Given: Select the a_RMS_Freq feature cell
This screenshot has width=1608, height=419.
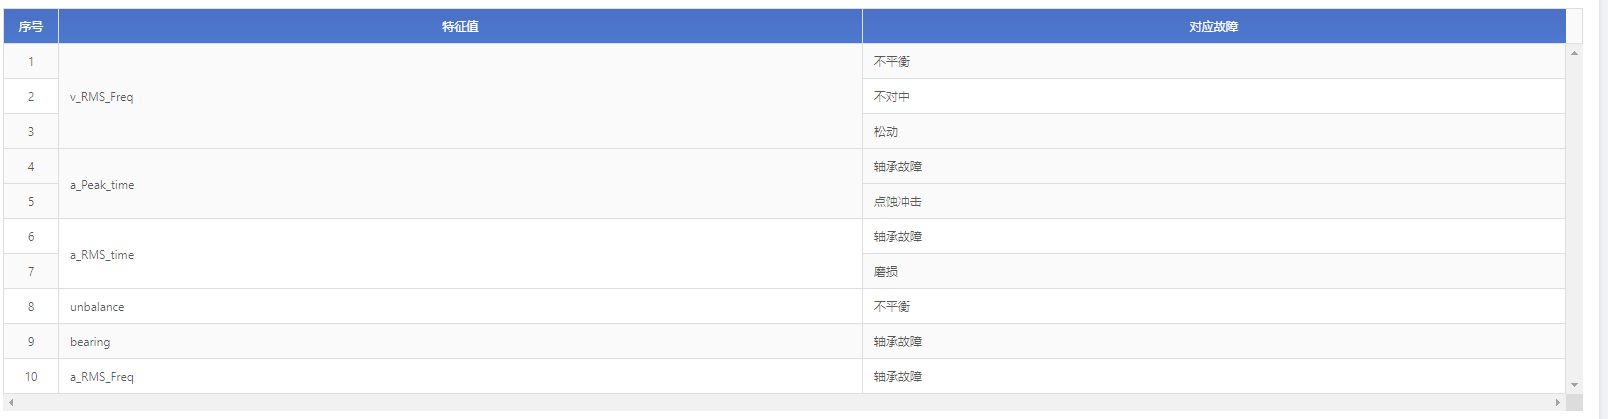Looking at the screenshot, I should (460, 376).
